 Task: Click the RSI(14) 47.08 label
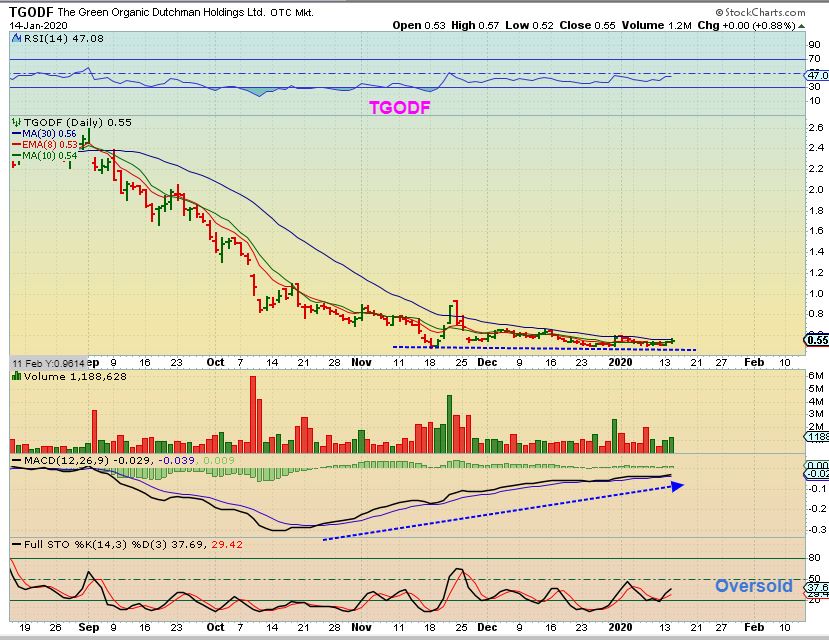[63, 38]
